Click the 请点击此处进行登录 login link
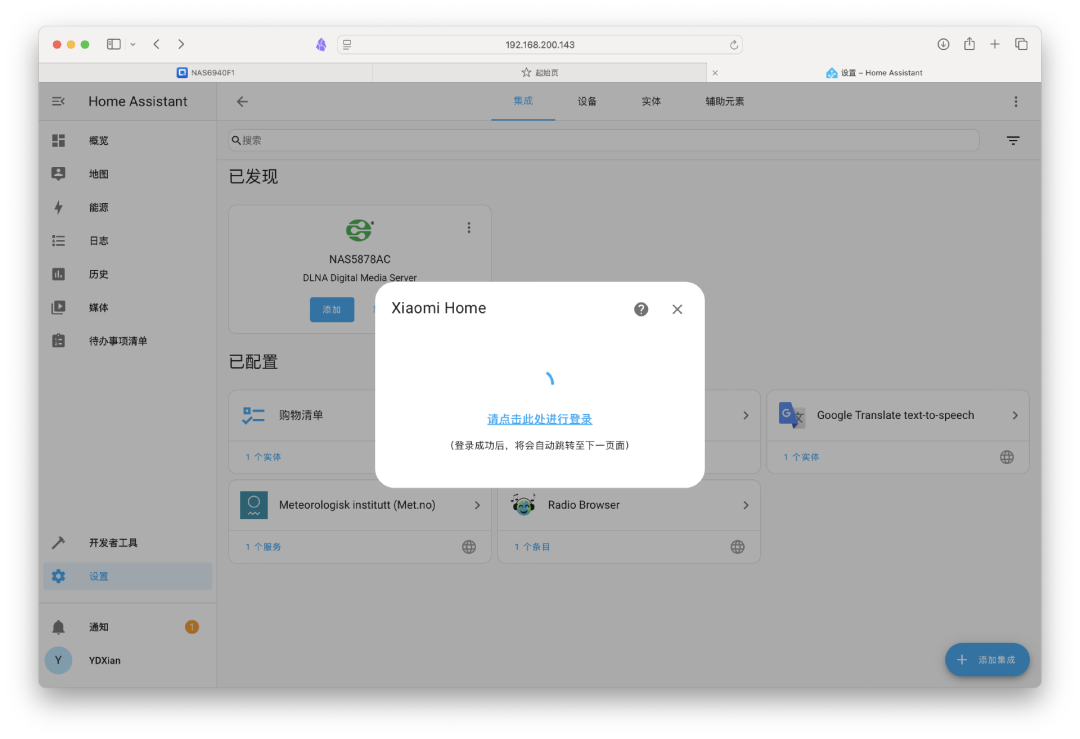 (x=539, y=419)
